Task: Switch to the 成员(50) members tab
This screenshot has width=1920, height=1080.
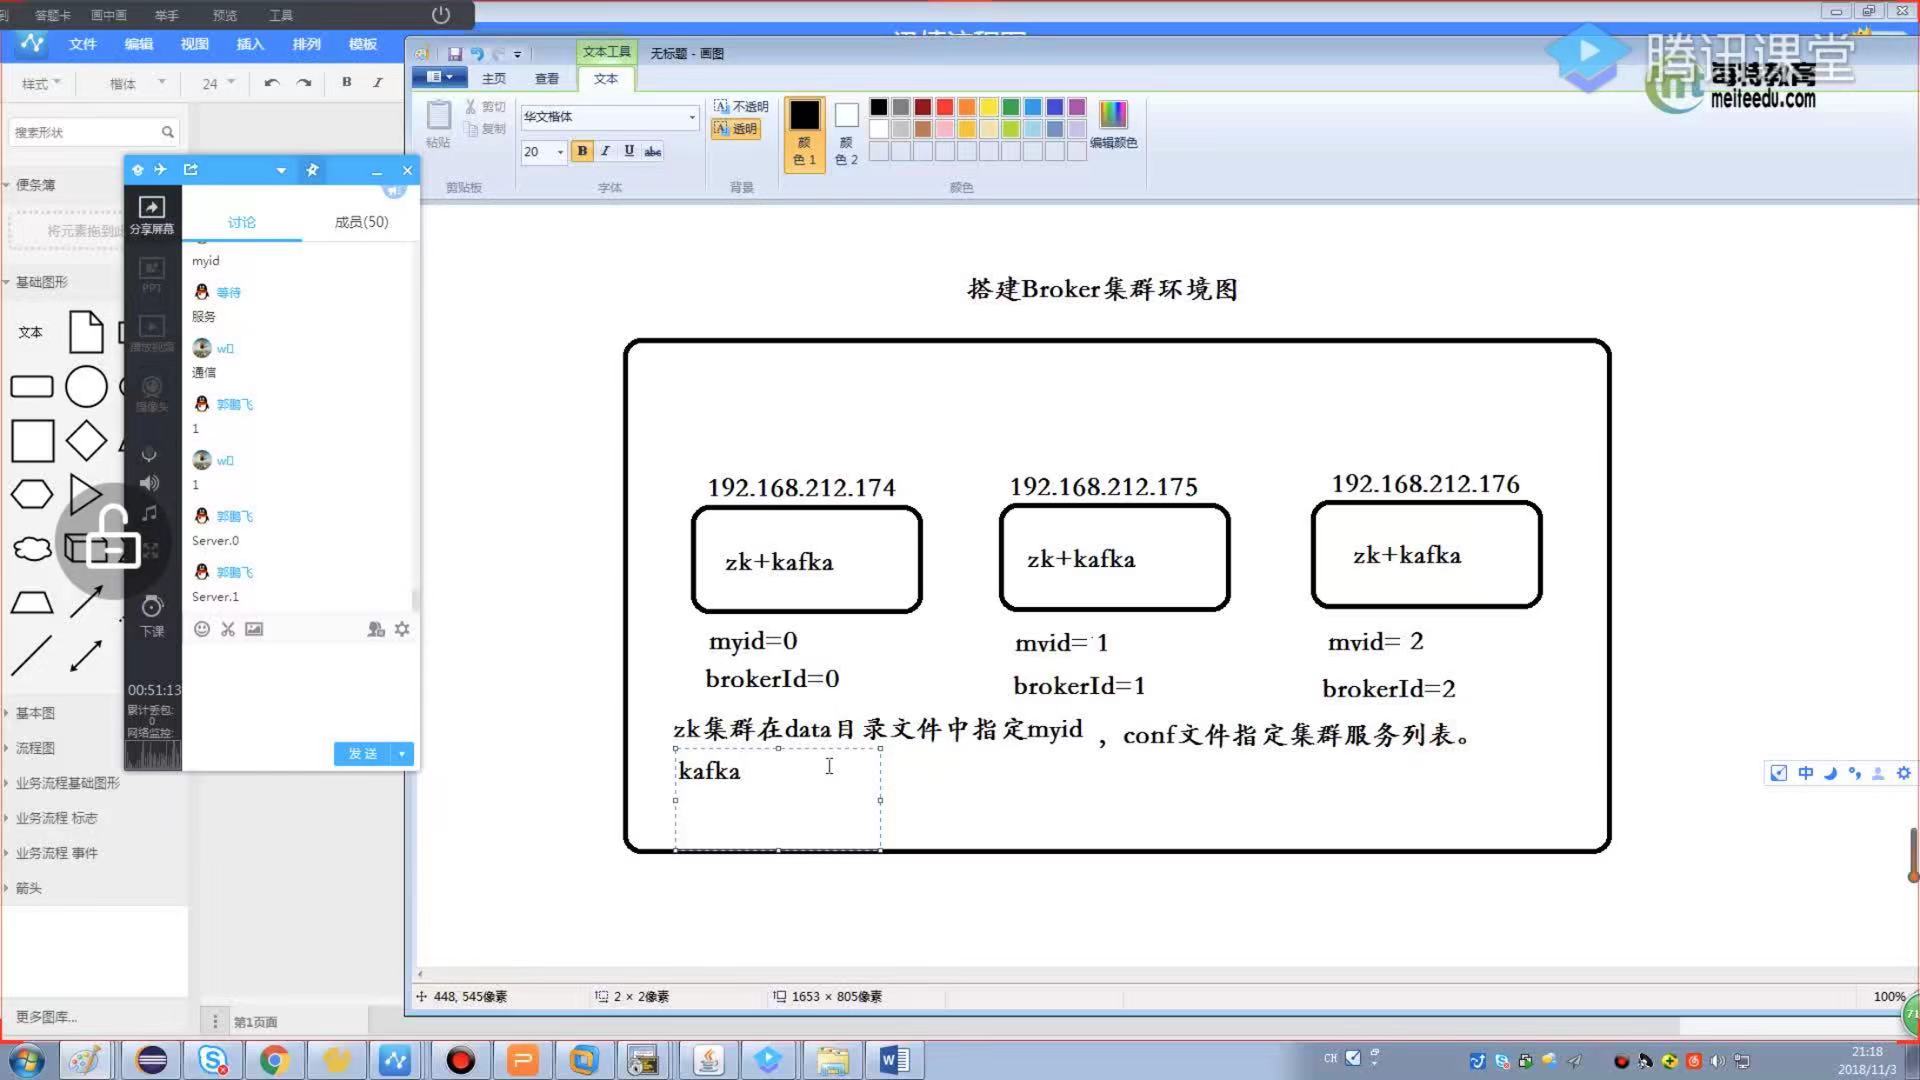Action: click(361, 222)
